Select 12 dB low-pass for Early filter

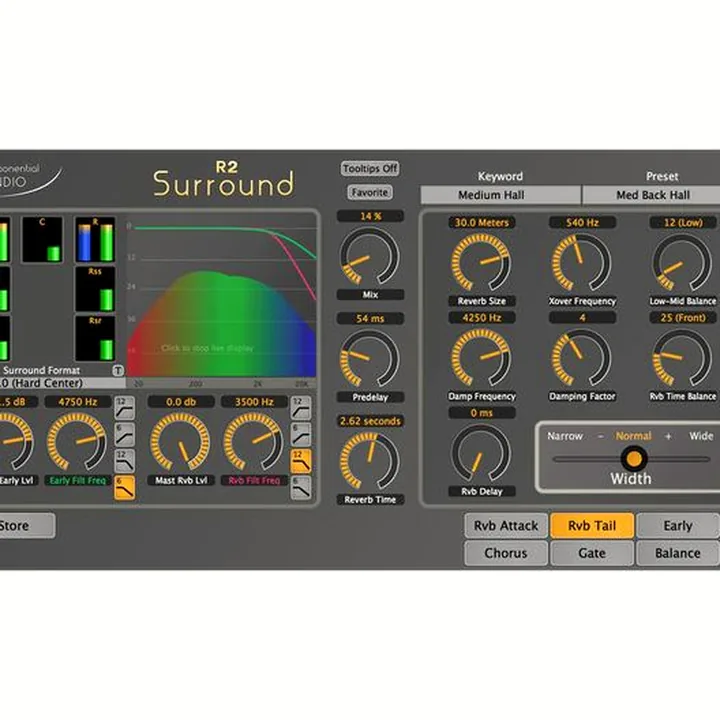point(124,461)
